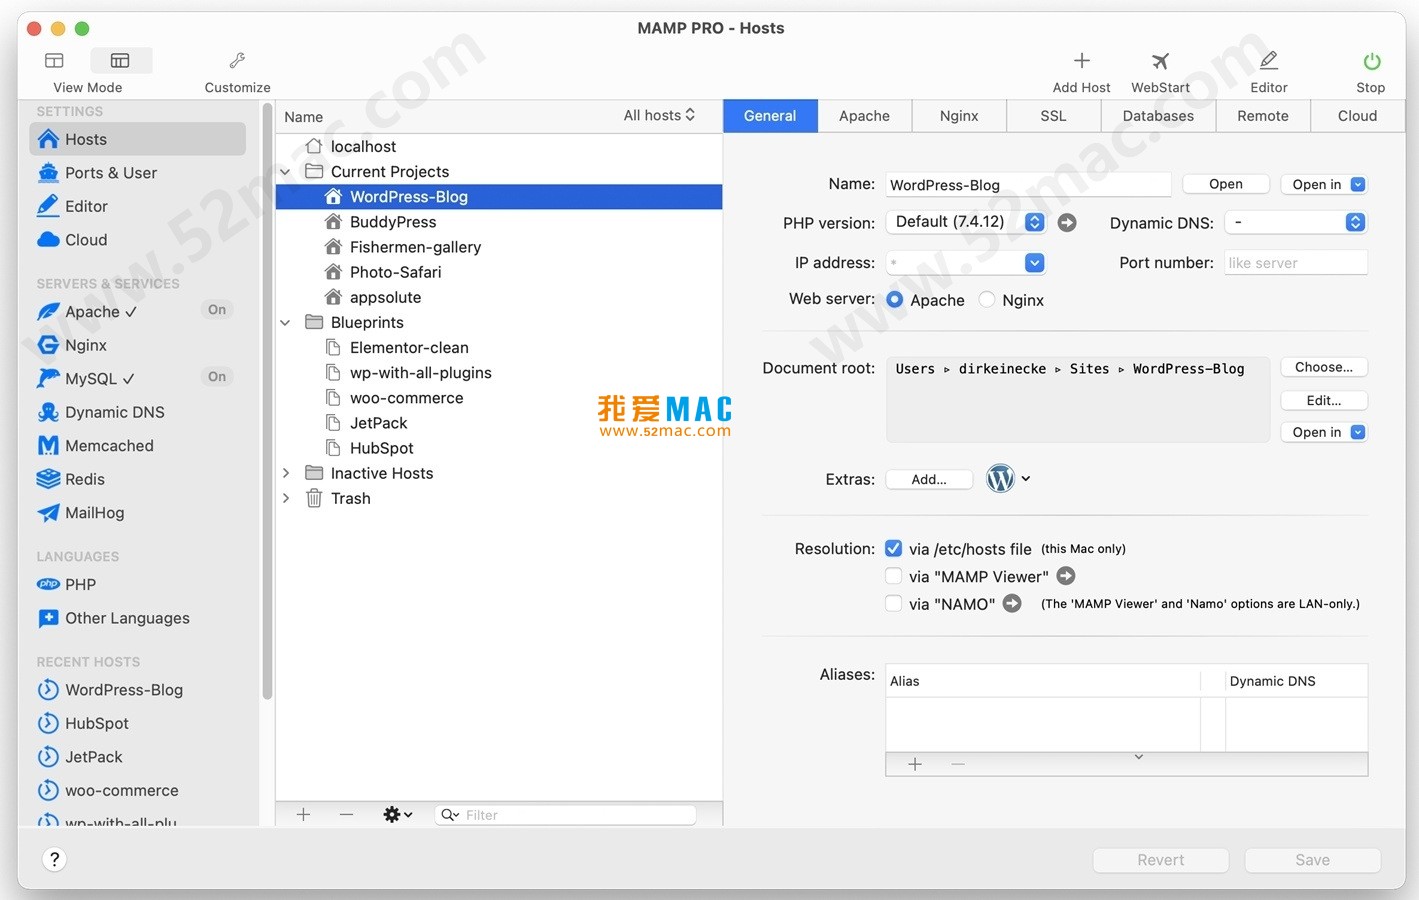Toggle the via /etc/hosts file checkbox
This screenshot has width=1419, height=900.
[894, 548]
